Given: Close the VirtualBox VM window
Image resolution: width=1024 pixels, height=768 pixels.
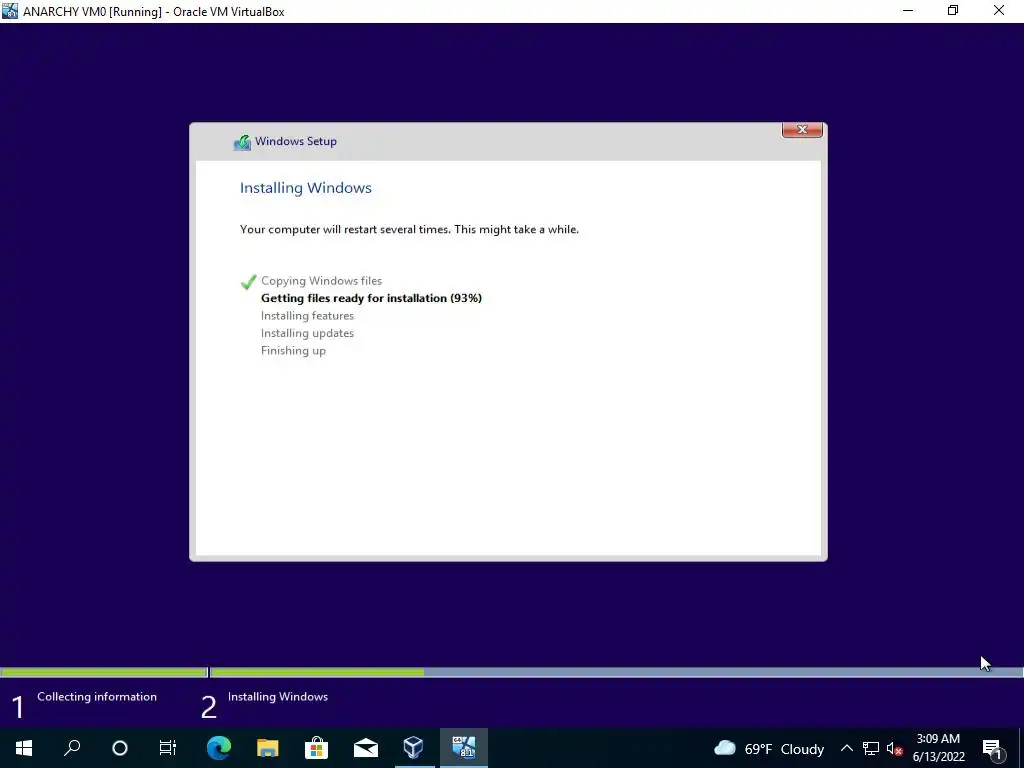Looking at the screenshot, I should click(999, 10).
